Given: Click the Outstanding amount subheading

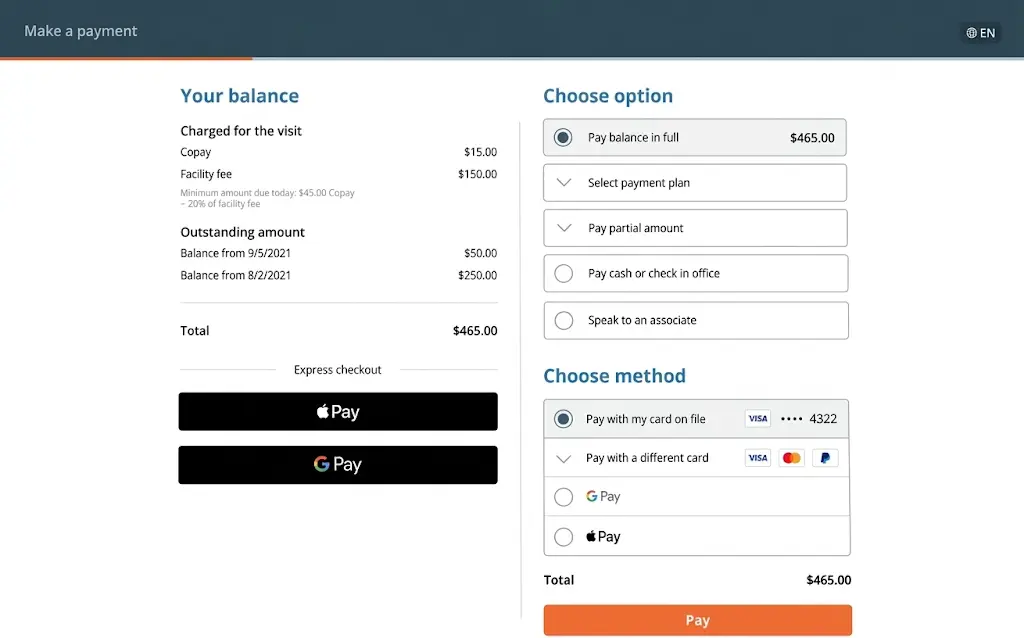Looking at the screenshot, I should [242, 232].
